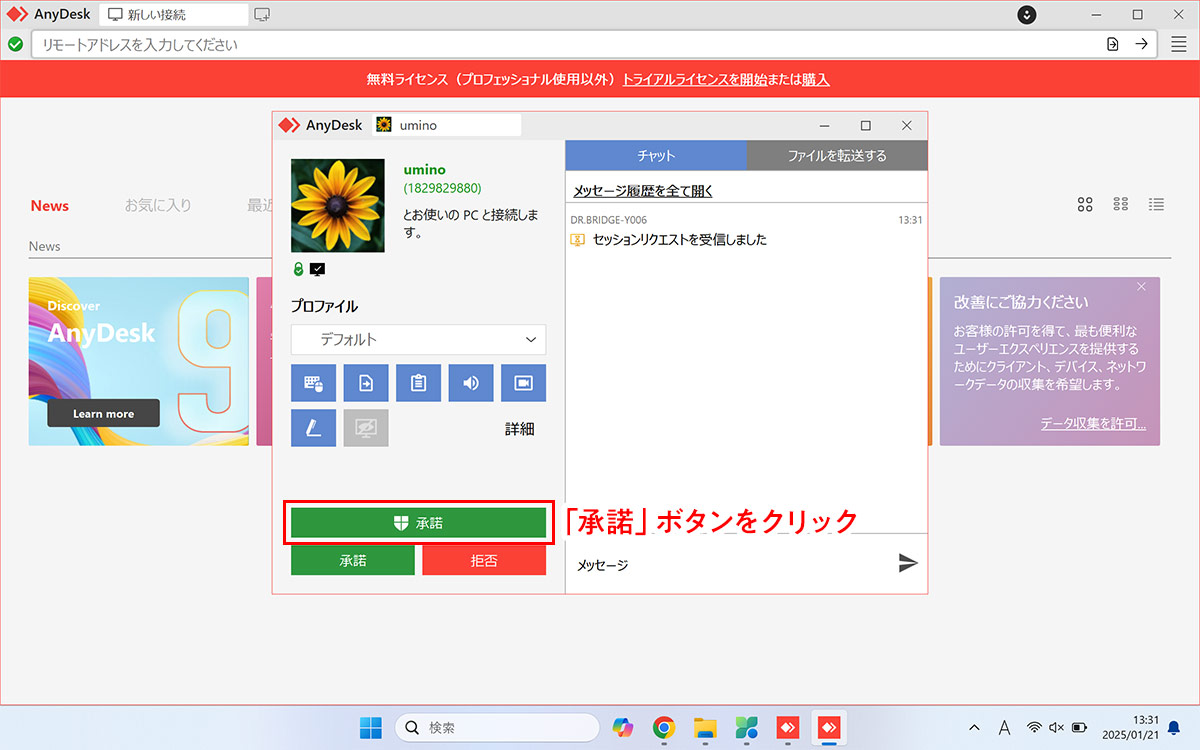Click the 購入 purchase link

[x=815, y=79]
